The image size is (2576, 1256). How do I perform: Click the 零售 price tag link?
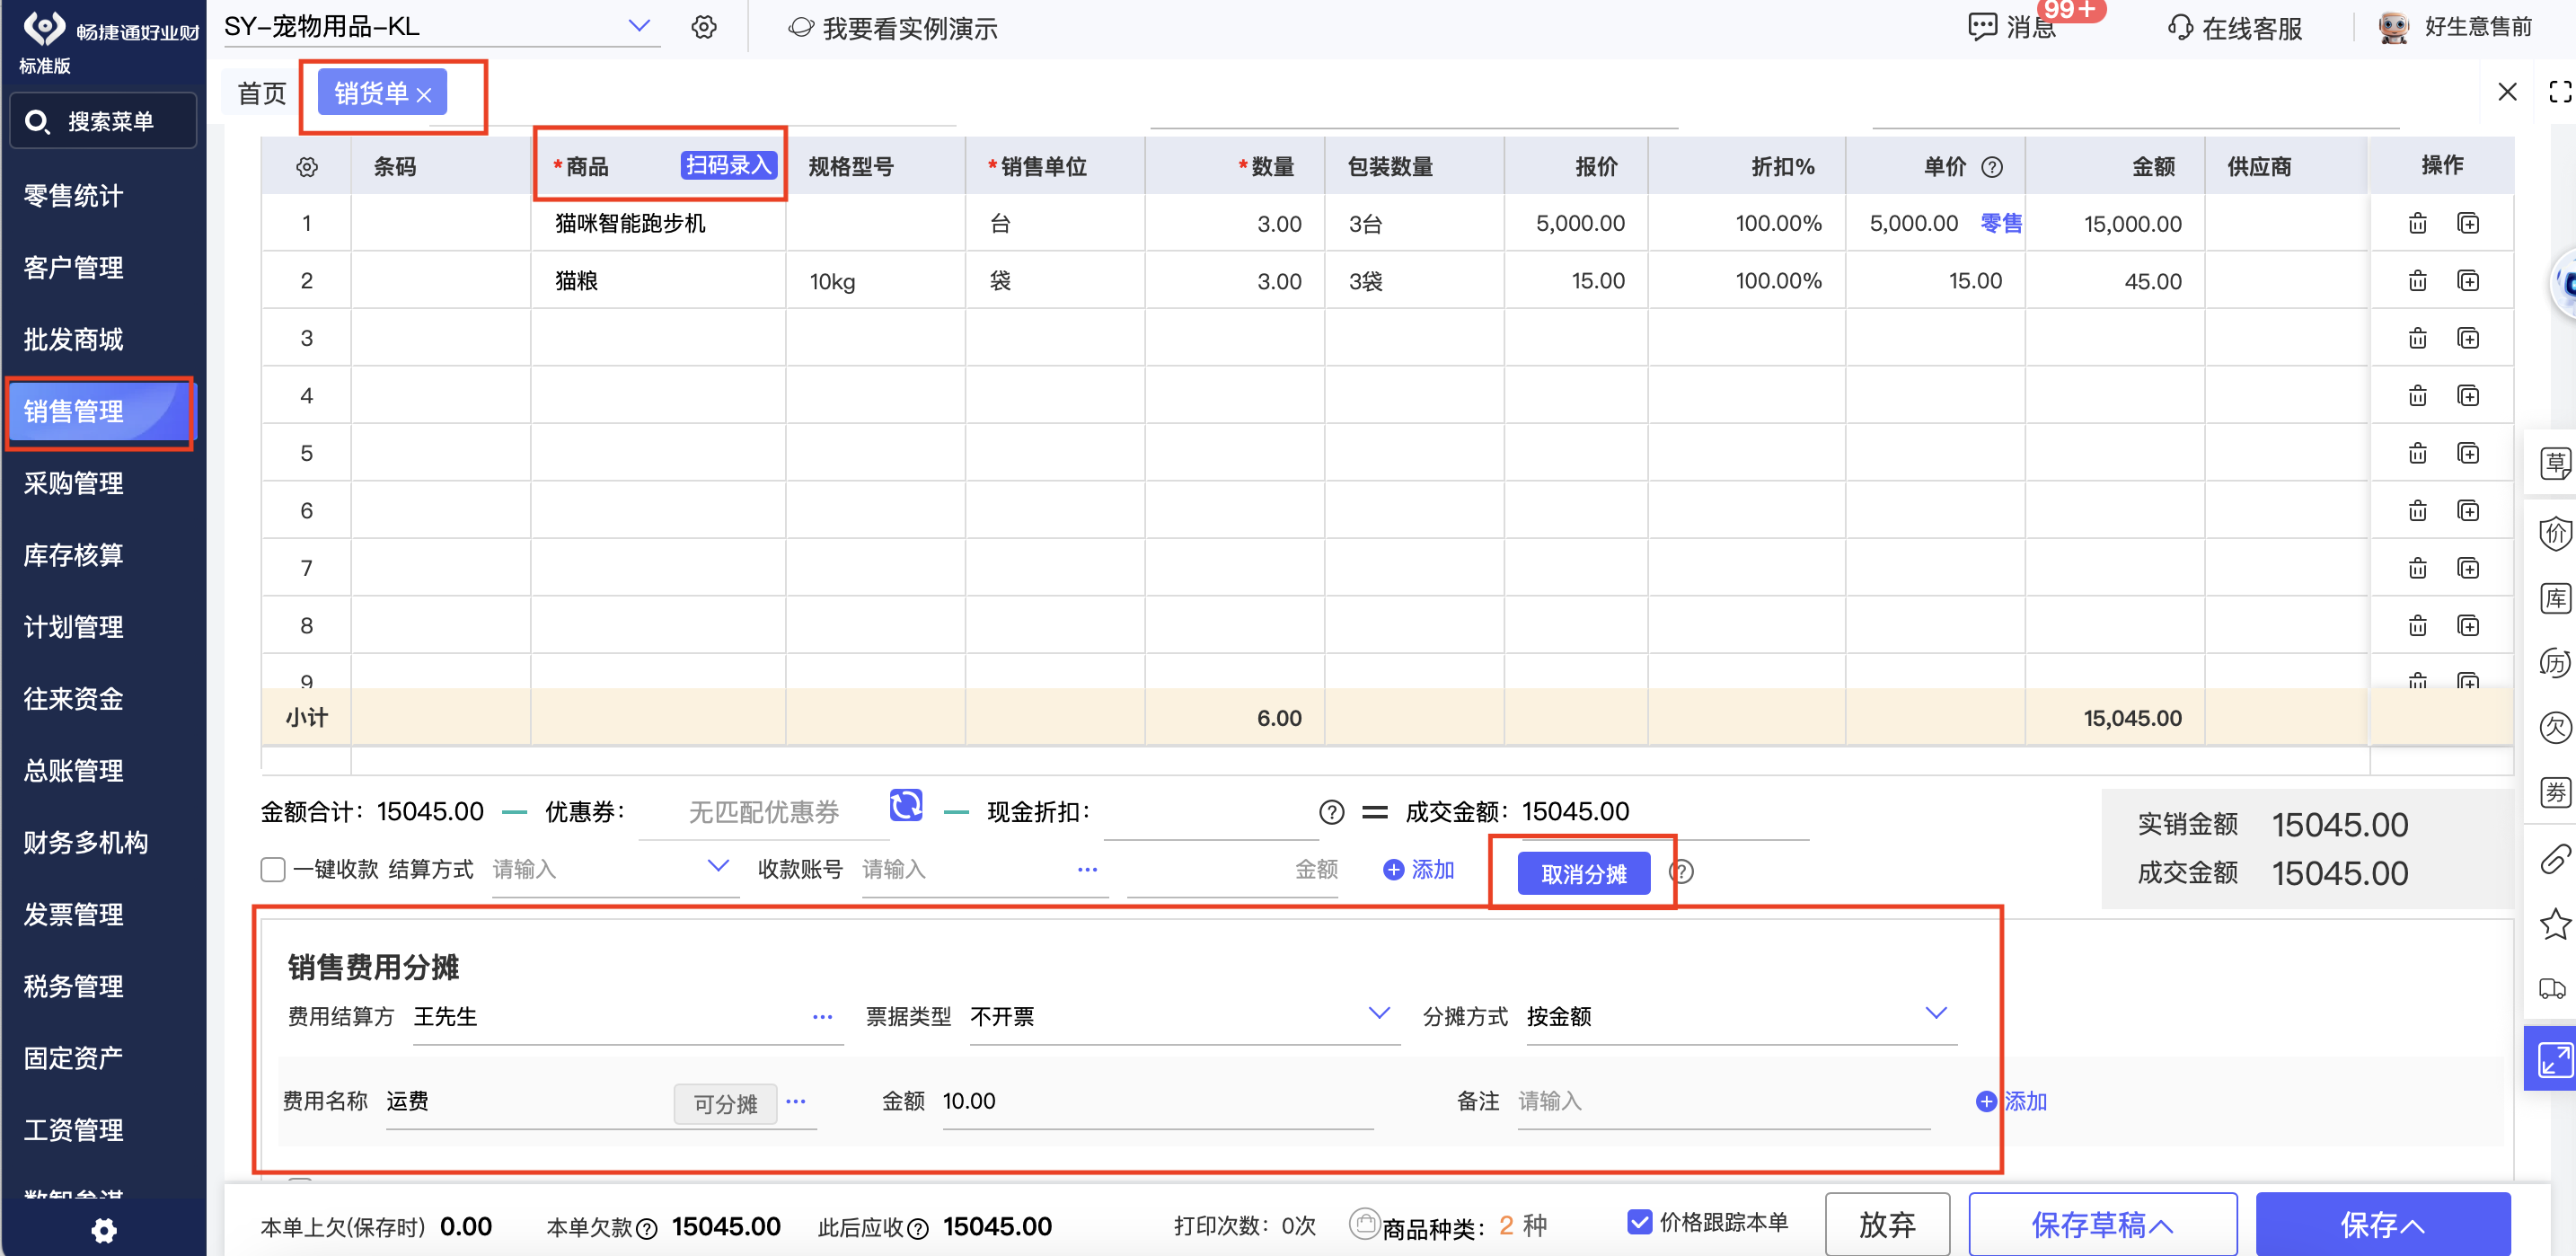(2001, 223)
